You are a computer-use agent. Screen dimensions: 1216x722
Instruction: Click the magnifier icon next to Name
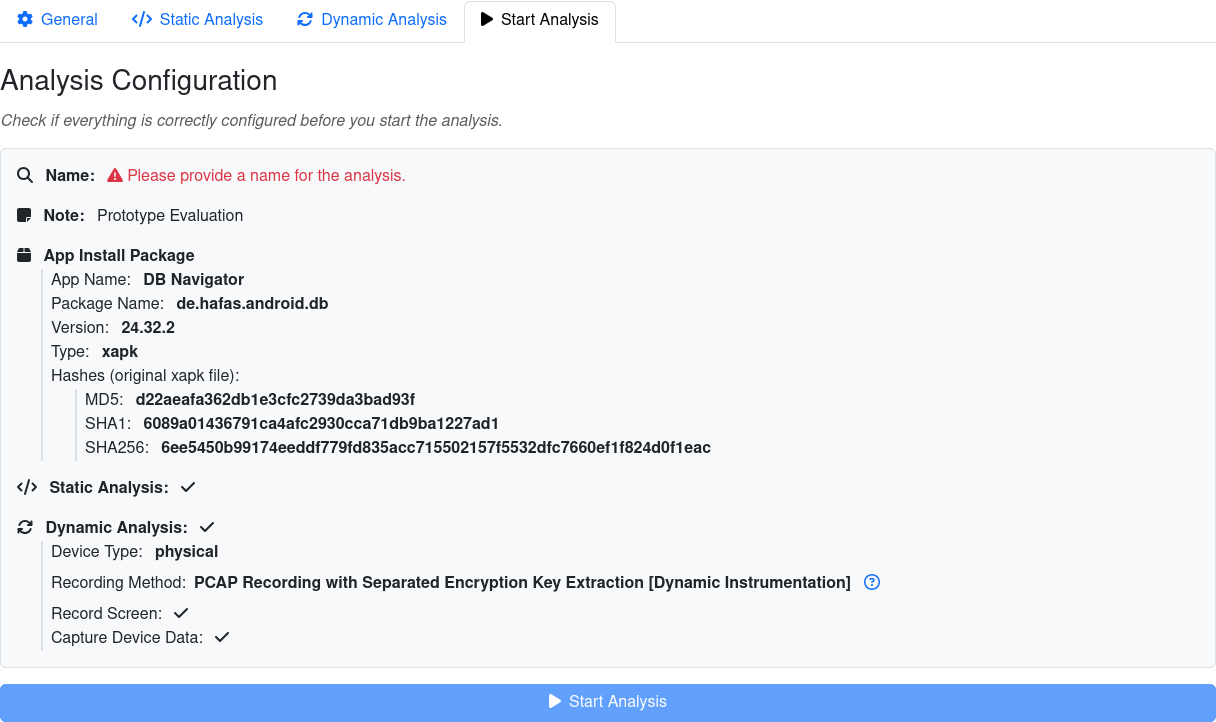pos(26,176)
